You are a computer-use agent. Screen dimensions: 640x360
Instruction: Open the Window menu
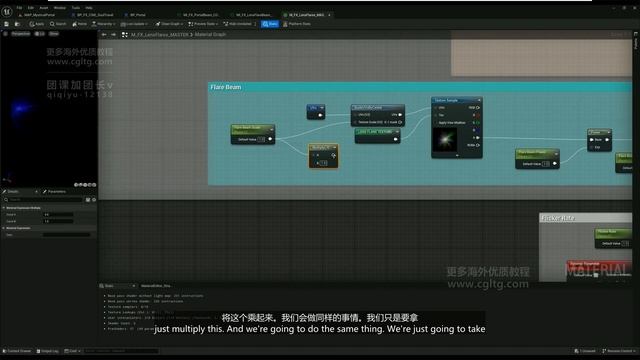pyautogui.click(x=60, y=8)
